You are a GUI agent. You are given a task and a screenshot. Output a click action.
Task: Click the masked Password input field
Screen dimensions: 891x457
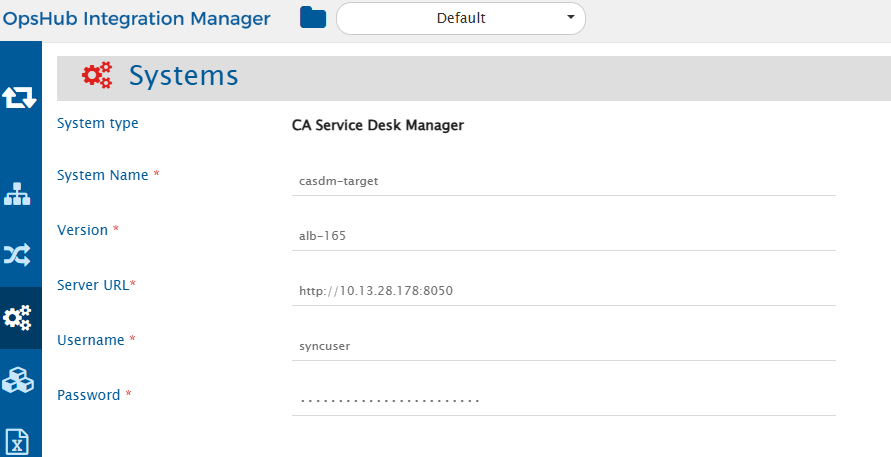pos(563,400)
